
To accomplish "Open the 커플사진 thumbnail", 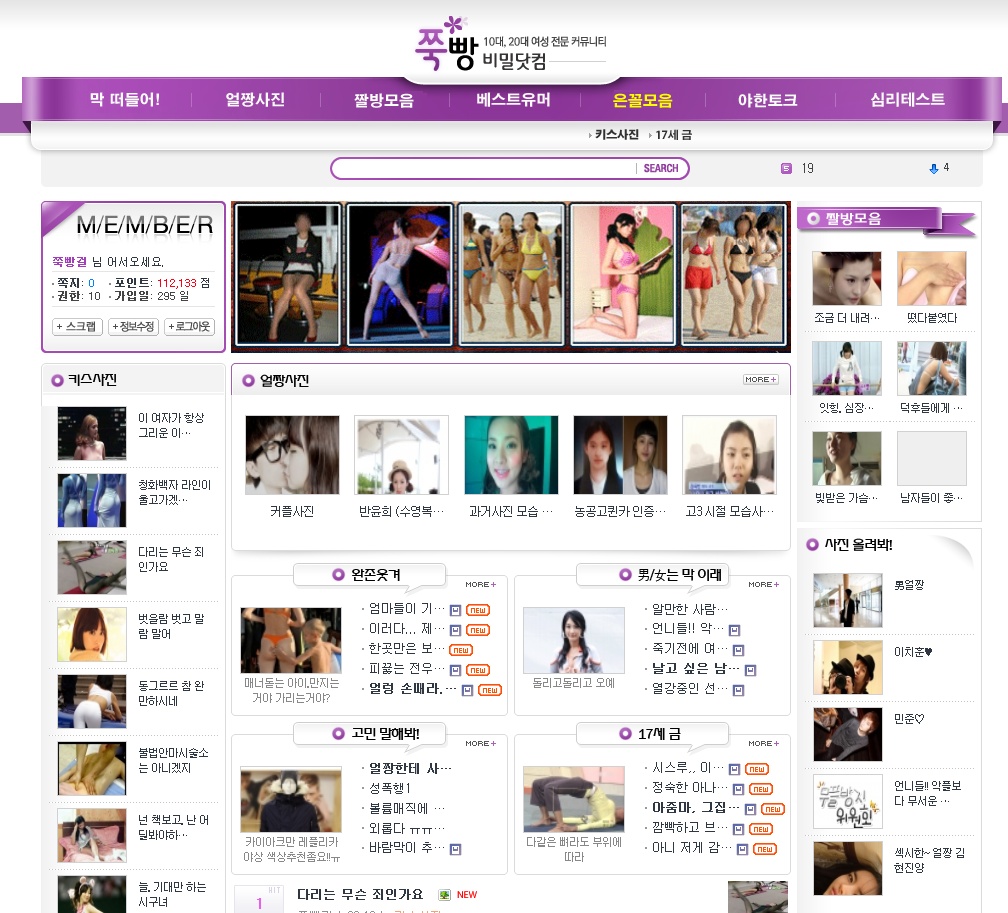I will point(292,455).
